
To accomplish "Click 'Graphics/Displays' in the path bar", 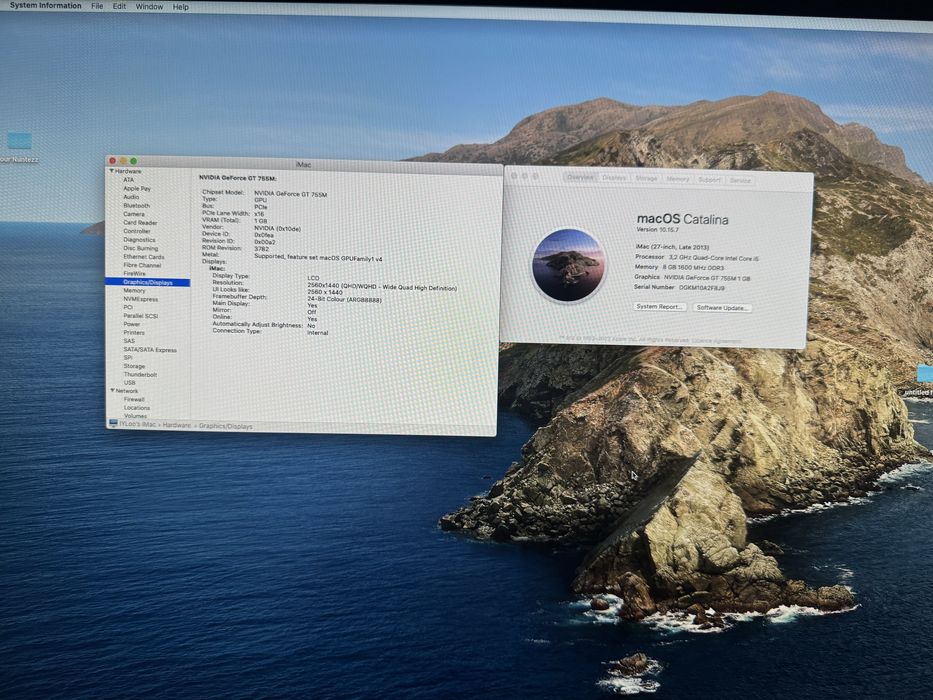I will [x=226, y=426].
